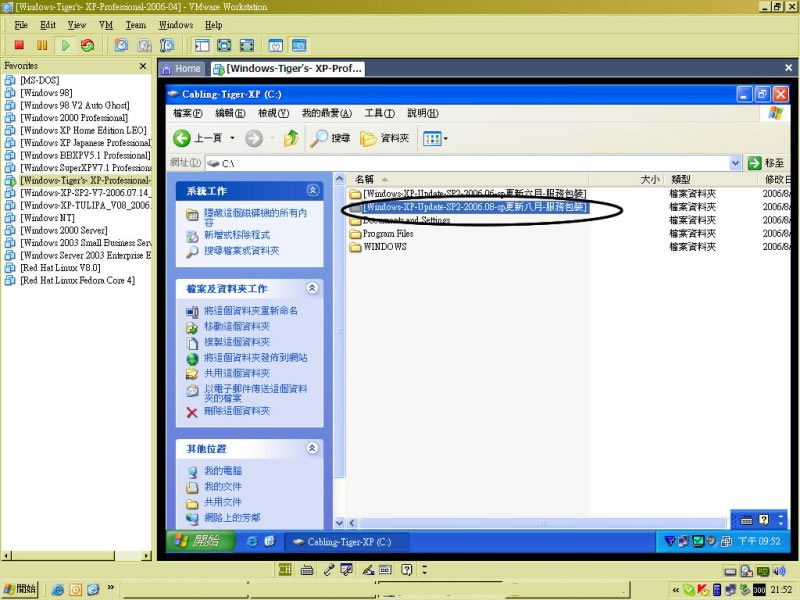Screen dimensions: 800x600
Task: Open the Windows menu in VMware
Action: [176, 25]
